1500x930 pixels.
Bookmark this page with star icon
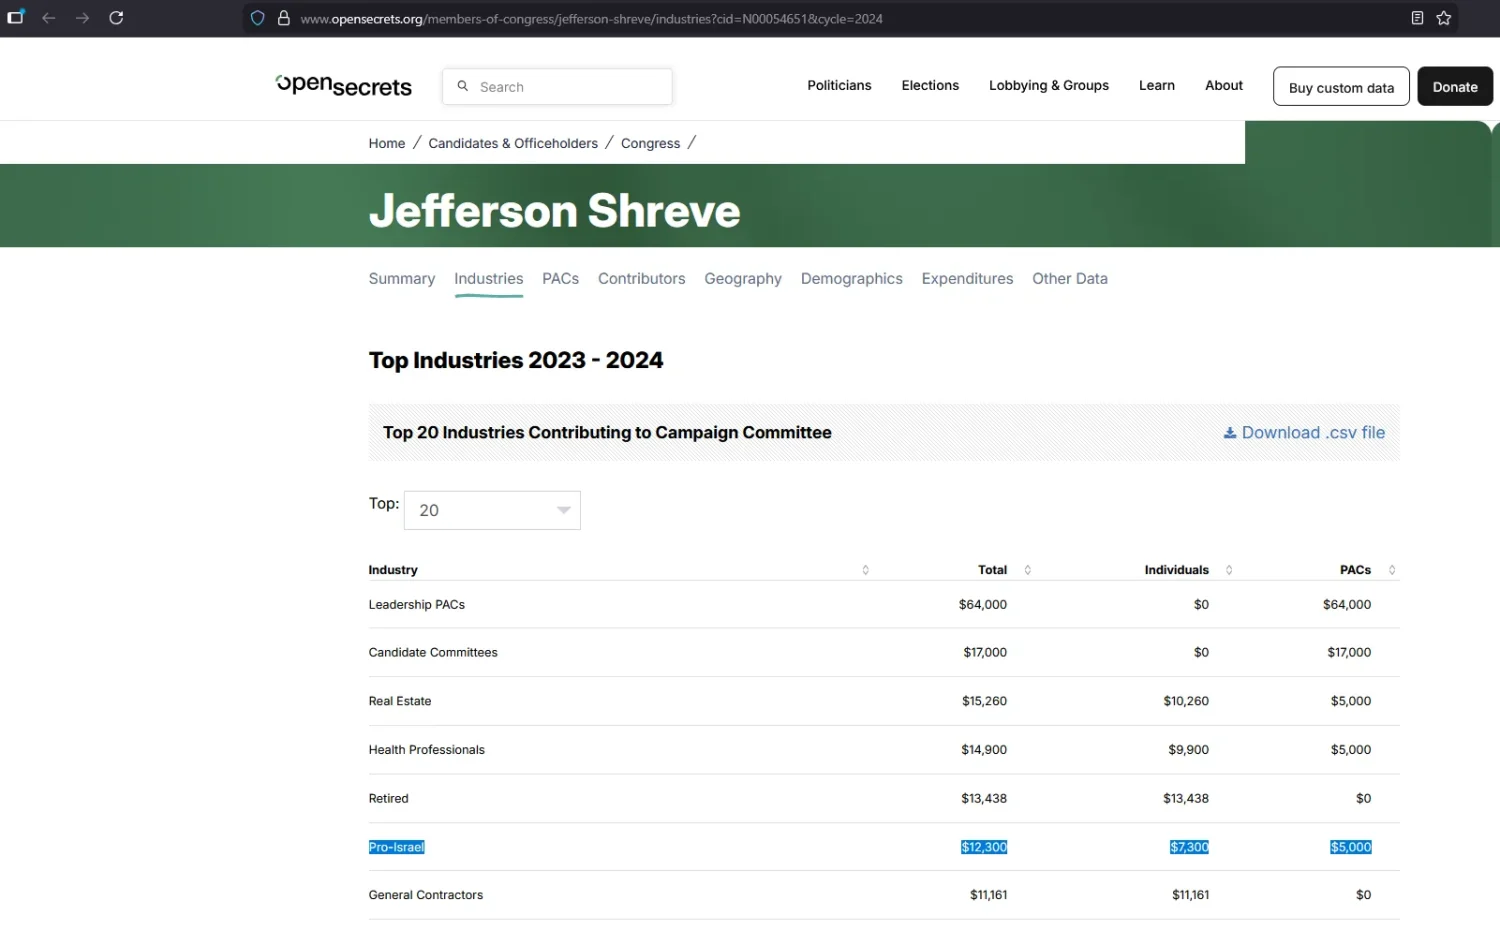click(x=1444, y=18)
